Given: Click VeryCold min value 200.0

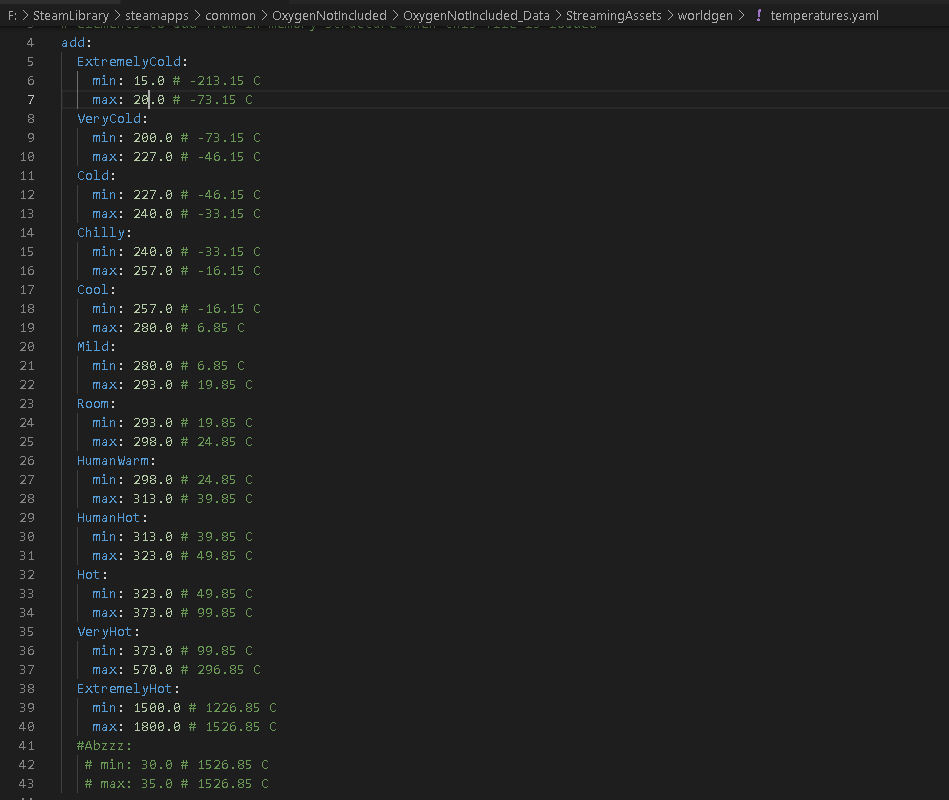Looking at the screenshot, I should pyautogui.click(x=153, y=138).
